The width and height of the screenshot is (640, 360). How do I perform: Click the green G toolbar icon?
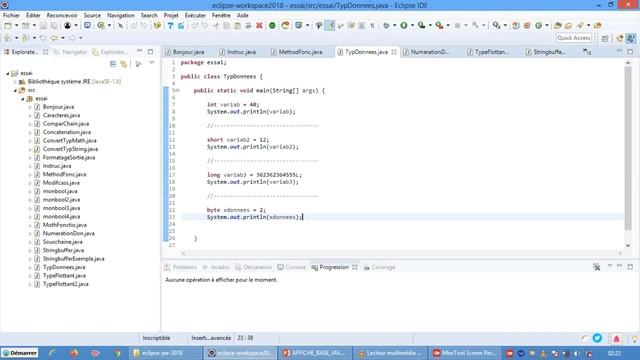pyautogui.click(x=539, y=25)
